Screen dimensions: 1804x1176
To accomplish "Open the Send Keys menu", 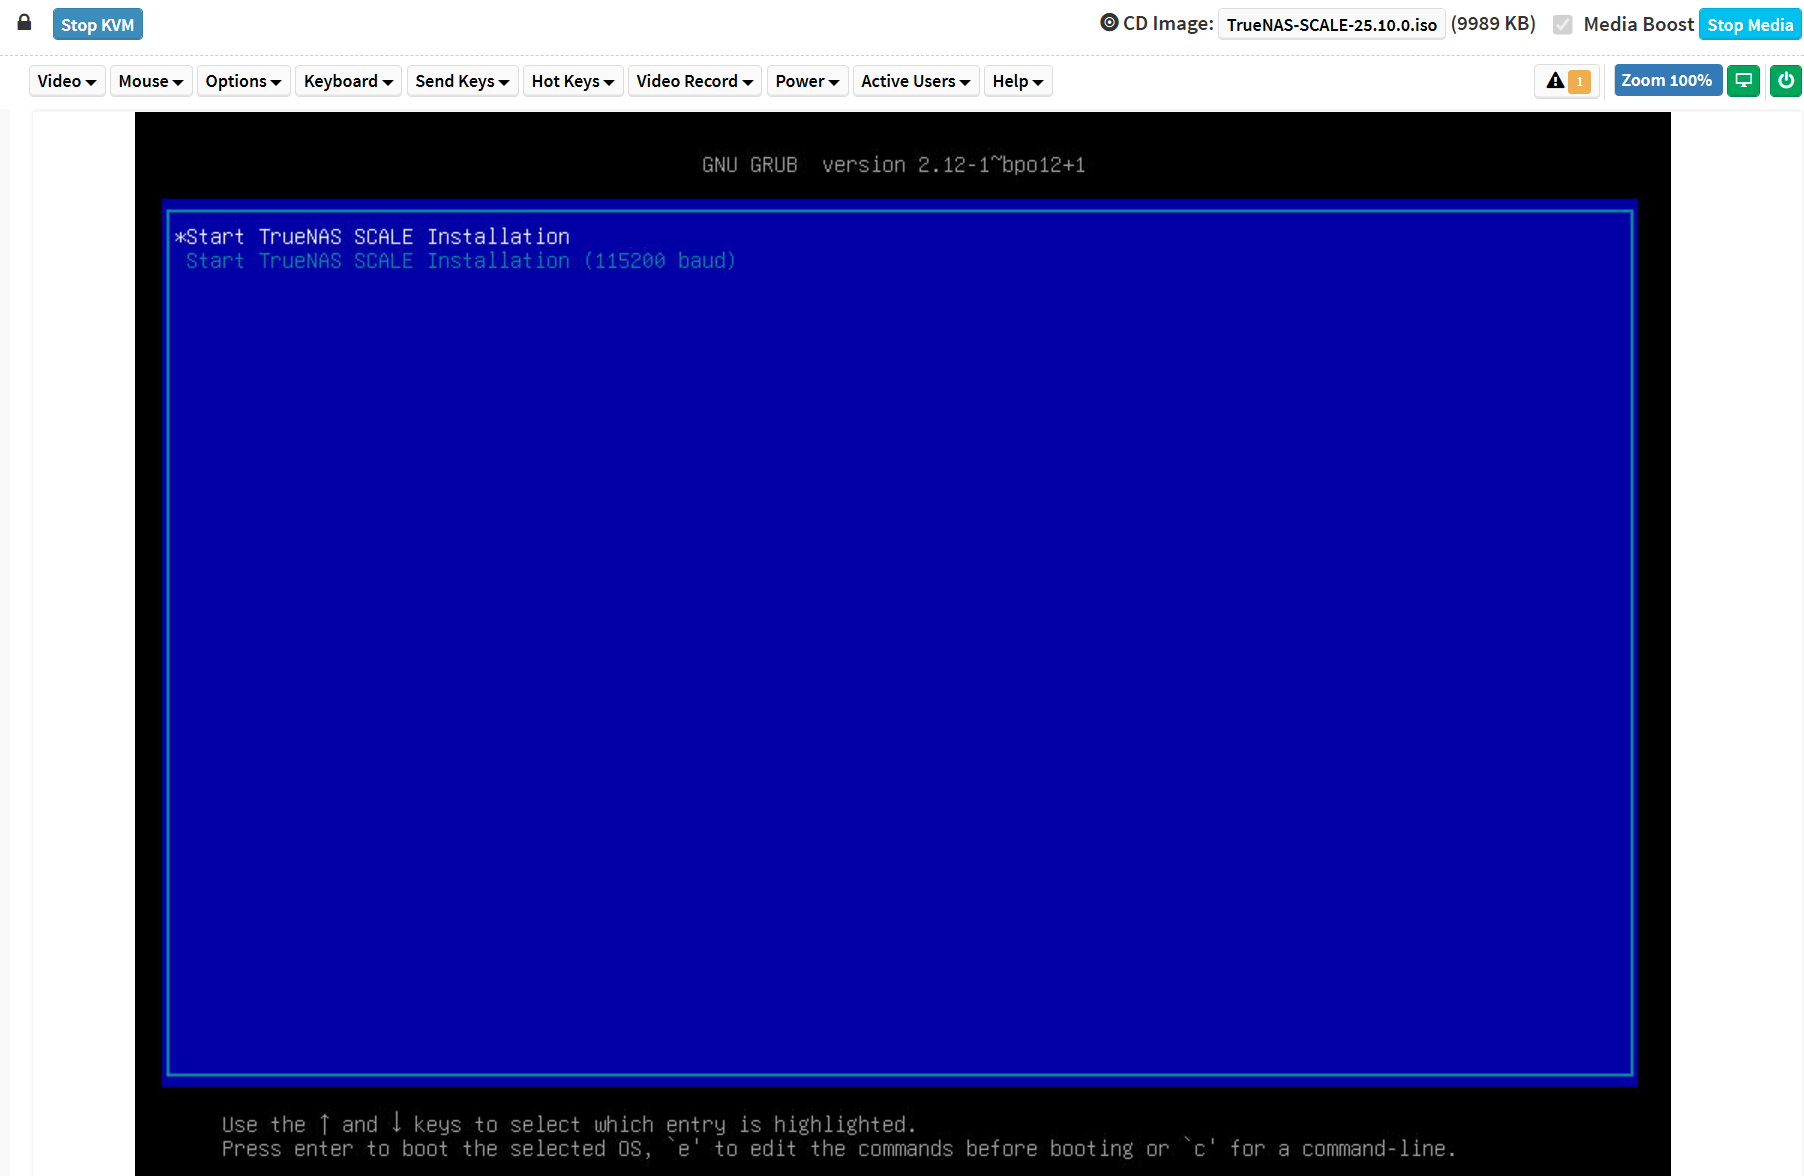I will [462, 81].
